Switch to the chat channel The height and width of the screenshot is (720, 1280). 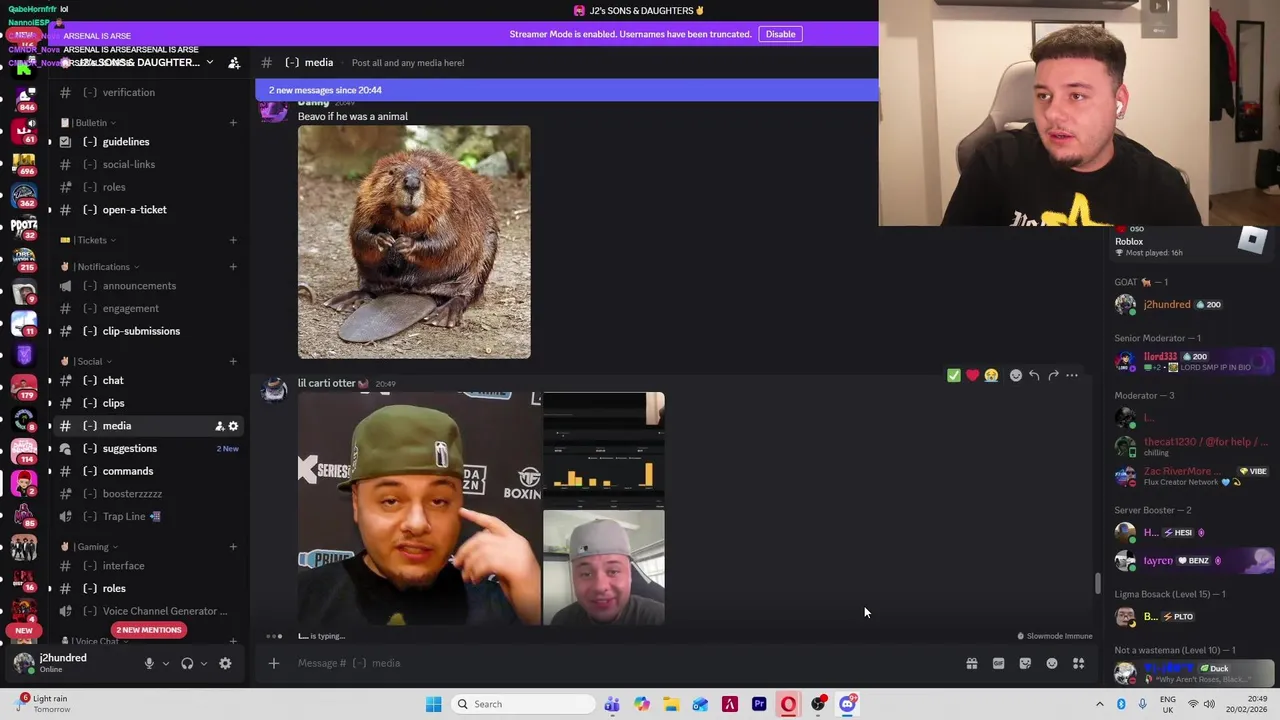click(148, 381)
